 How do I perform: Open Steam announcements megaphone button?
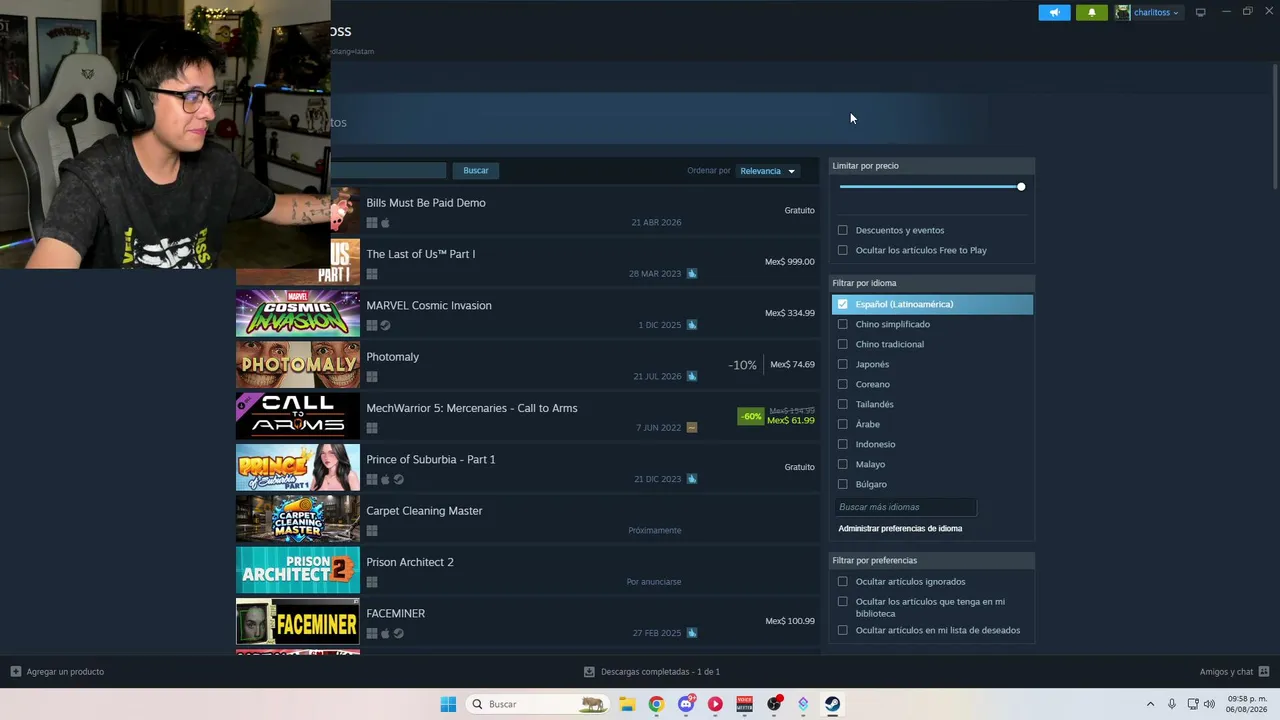click(x=1054, y=12)
